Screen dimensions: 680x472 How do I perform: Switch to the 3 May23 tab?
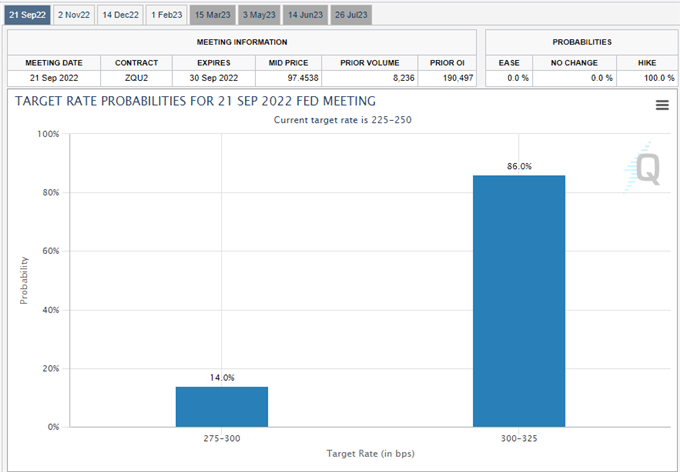[x=259, y=15]
